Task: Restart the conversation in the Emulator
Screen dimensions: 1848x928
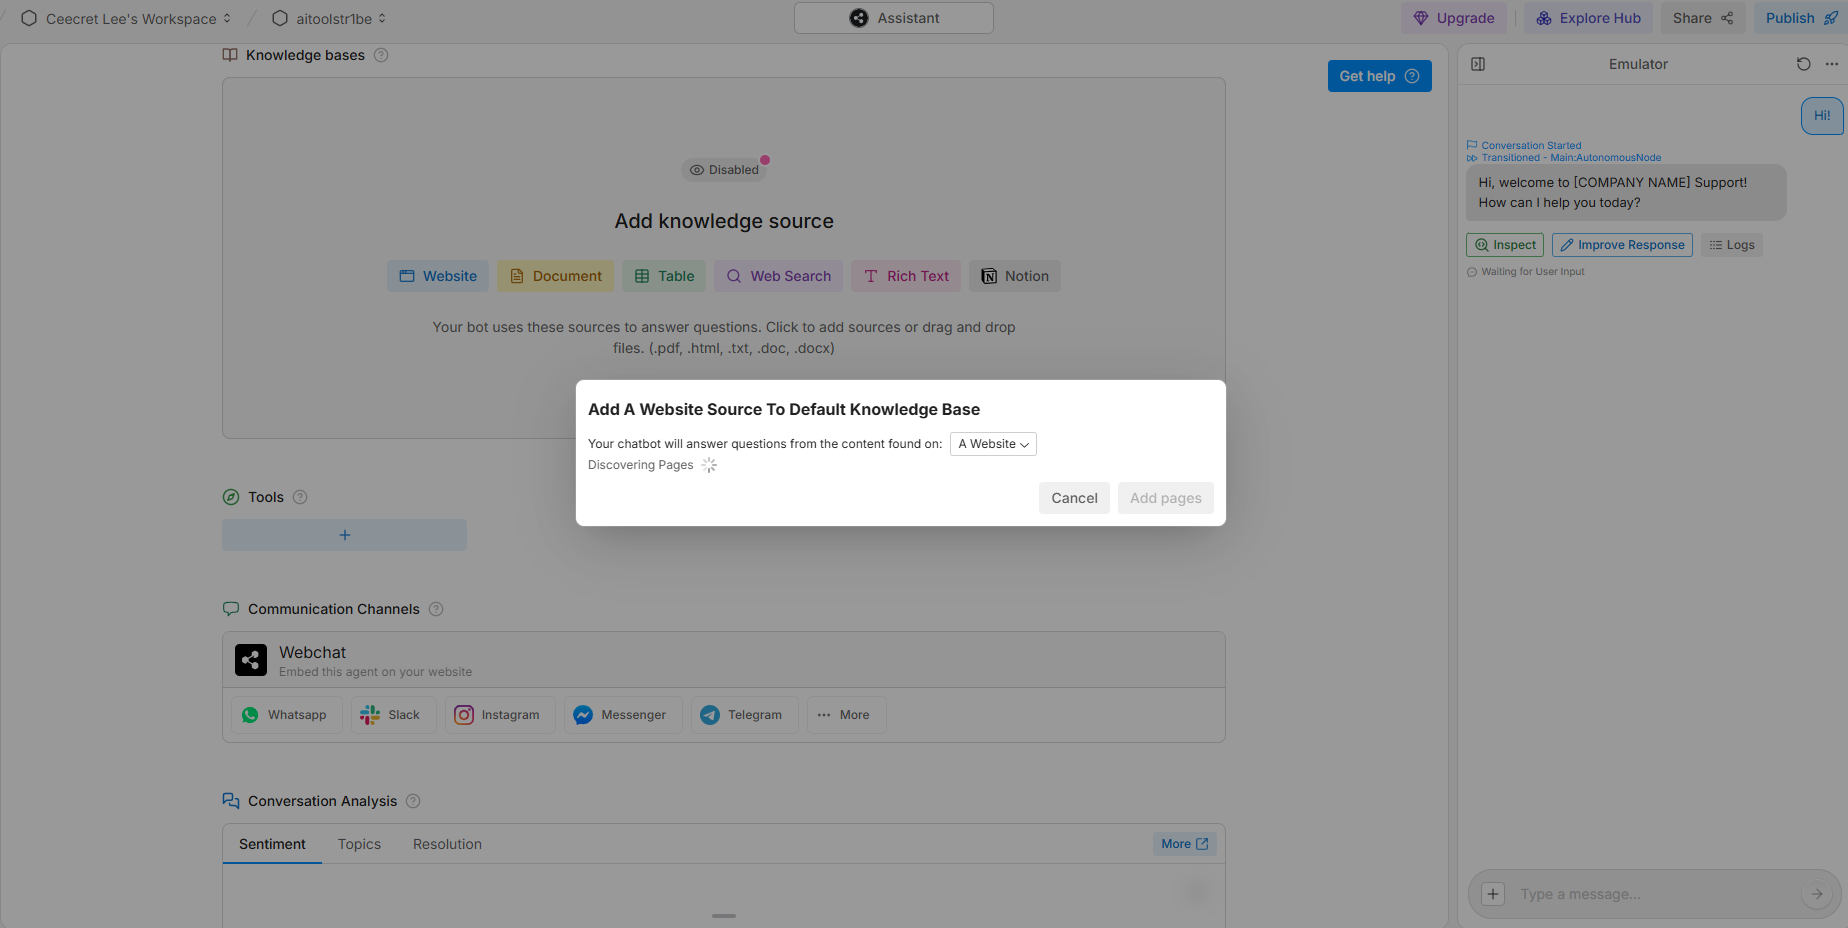Action: pyautogui.click(x=1803, y=64)
